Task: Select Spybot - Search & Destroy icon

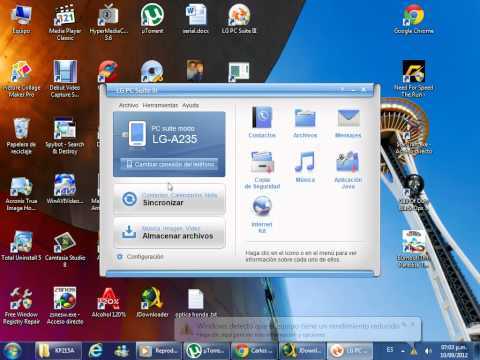Action: click(x=65, y=135)
